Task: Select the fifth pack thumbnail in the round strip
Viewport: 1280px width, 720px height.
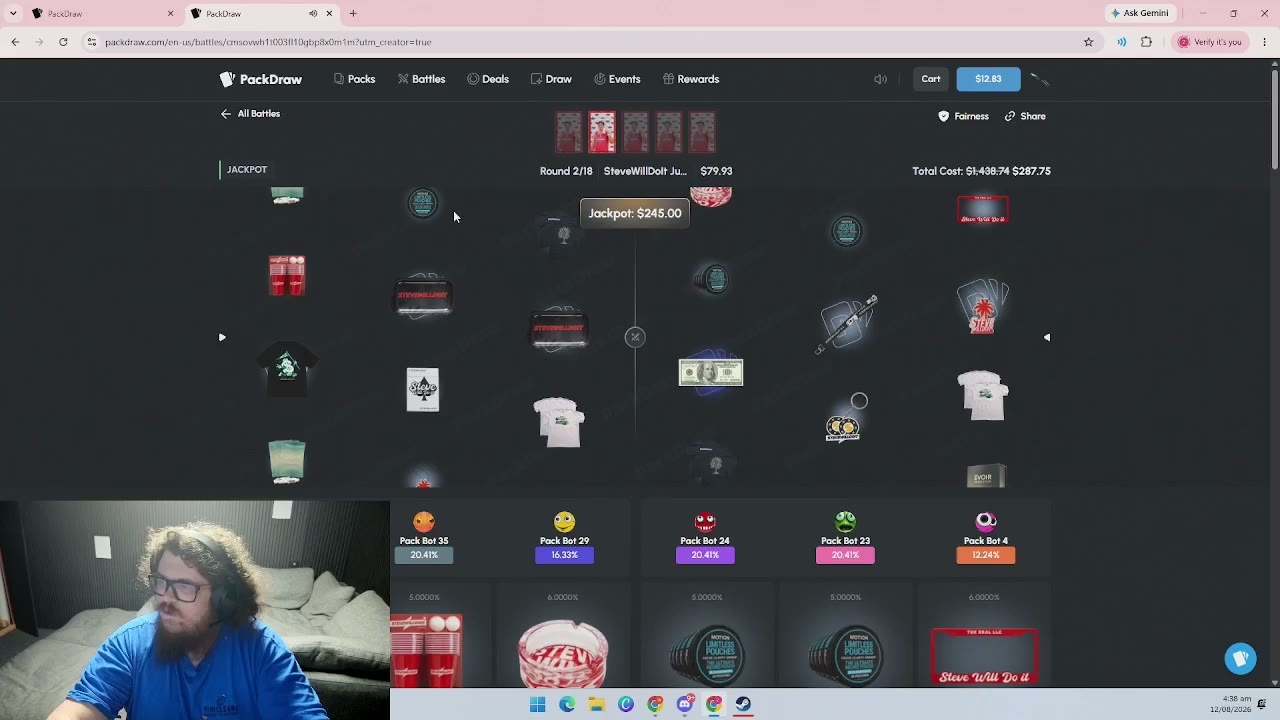Action: click(702, 132)
